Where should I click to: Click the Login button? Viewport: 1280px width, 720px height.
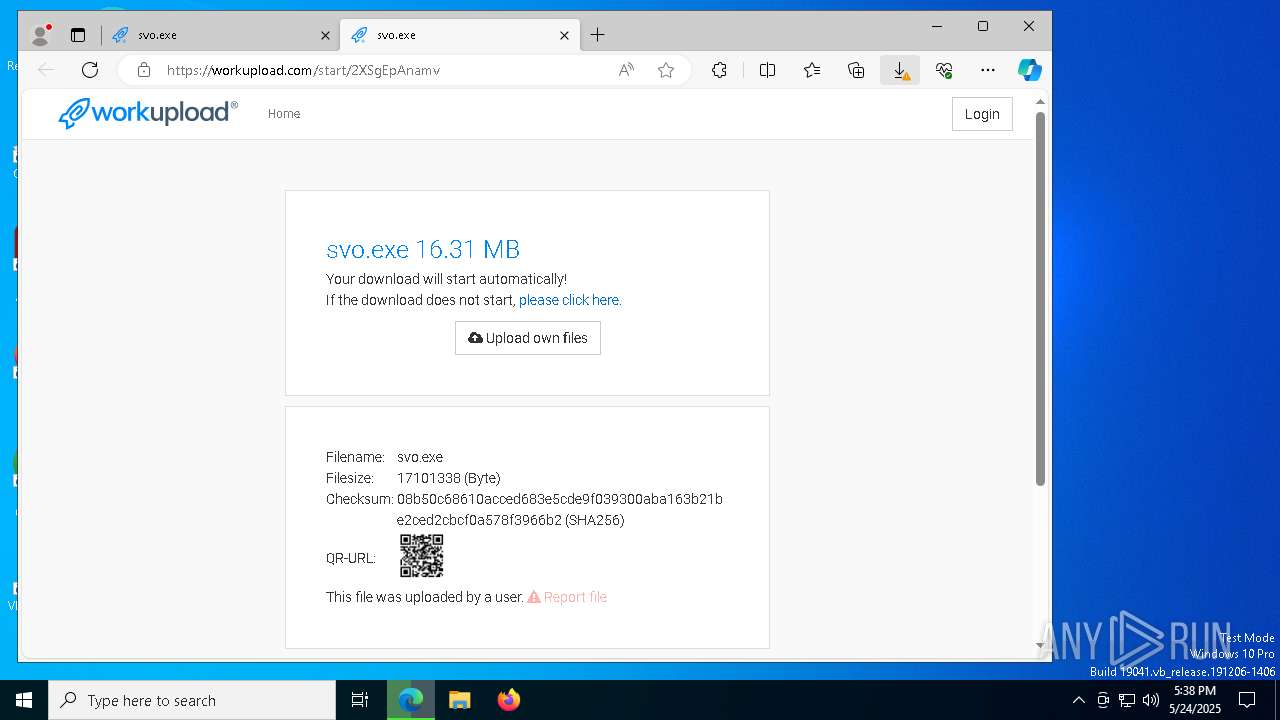pyautogui.click(x=982, y=114)
